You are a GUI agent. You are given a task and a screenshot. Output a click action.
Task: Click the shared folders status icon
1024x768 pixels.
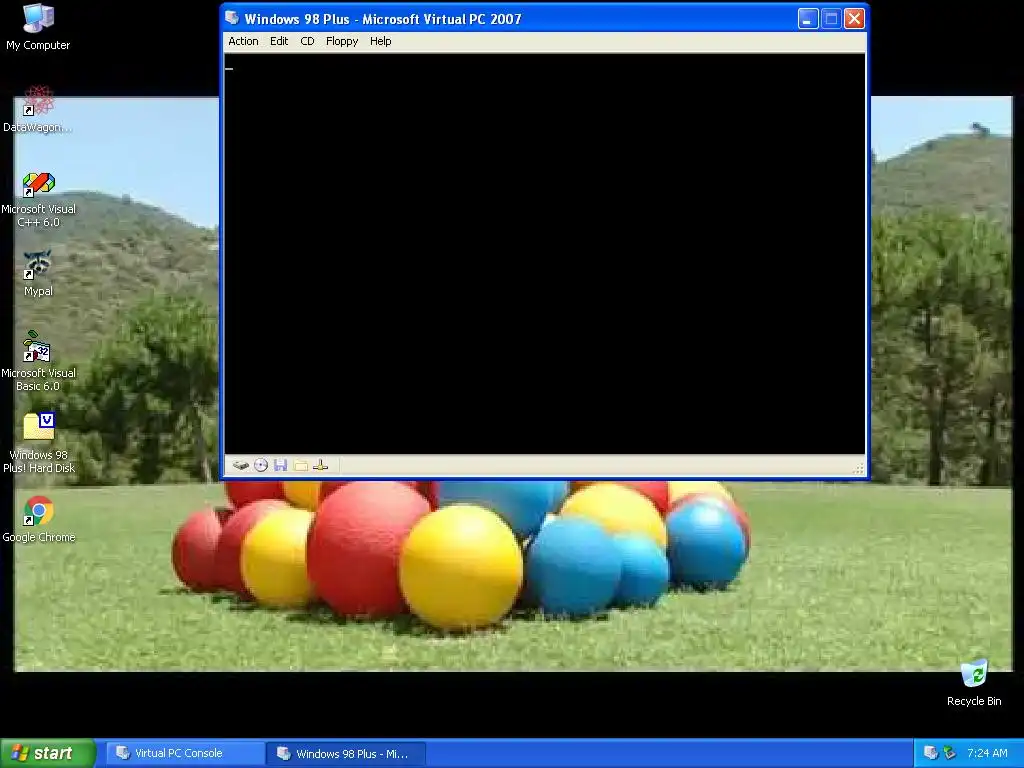[300, 465]
